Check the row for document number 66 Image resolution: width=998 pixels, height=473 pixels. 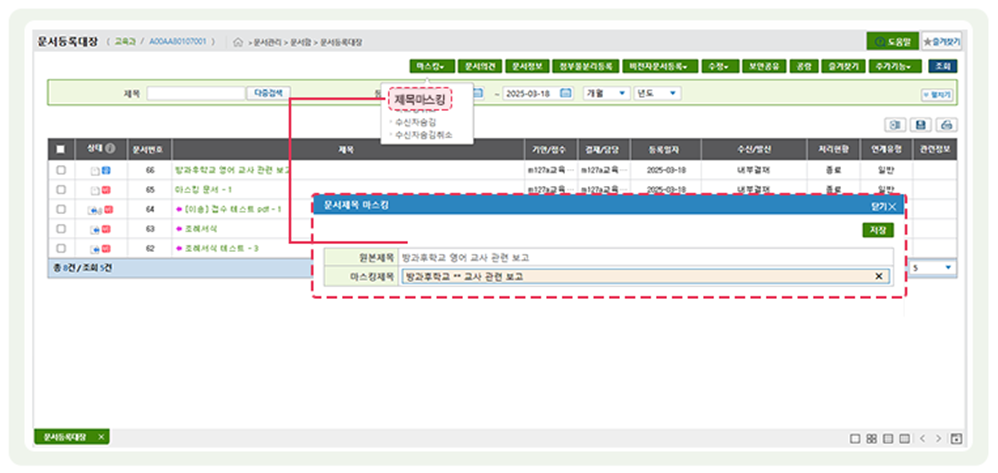[x=61, y=171]
